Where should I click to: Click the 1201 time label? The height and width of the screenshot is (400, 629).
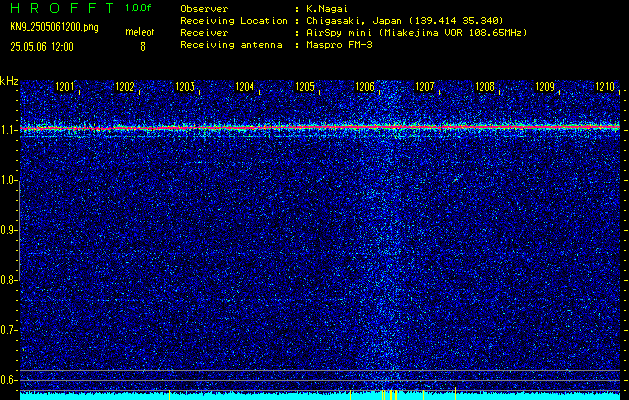64,86
